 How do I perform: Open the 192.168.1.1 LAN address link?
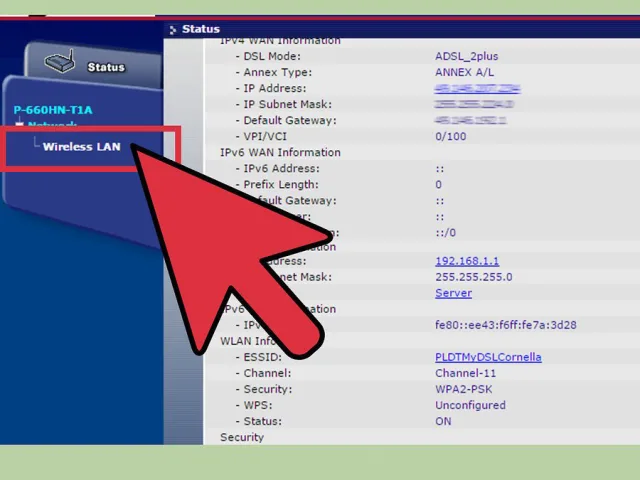point(467,261)
